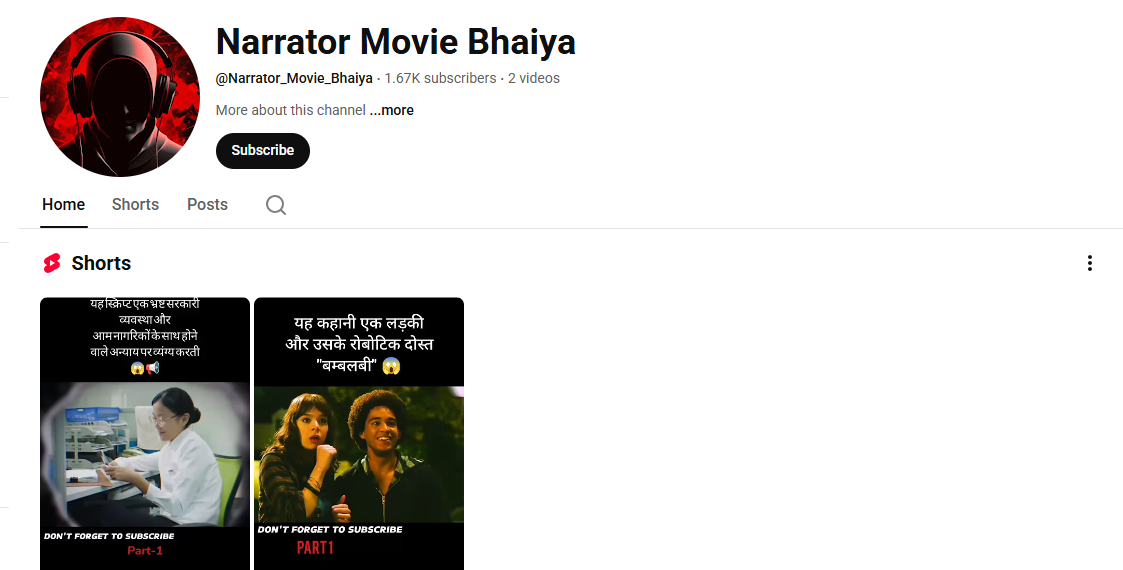Screen dimensions: 1123x570
Task: Subscribe to Narrator Movie Bhaiya
Action: [263, 151]
